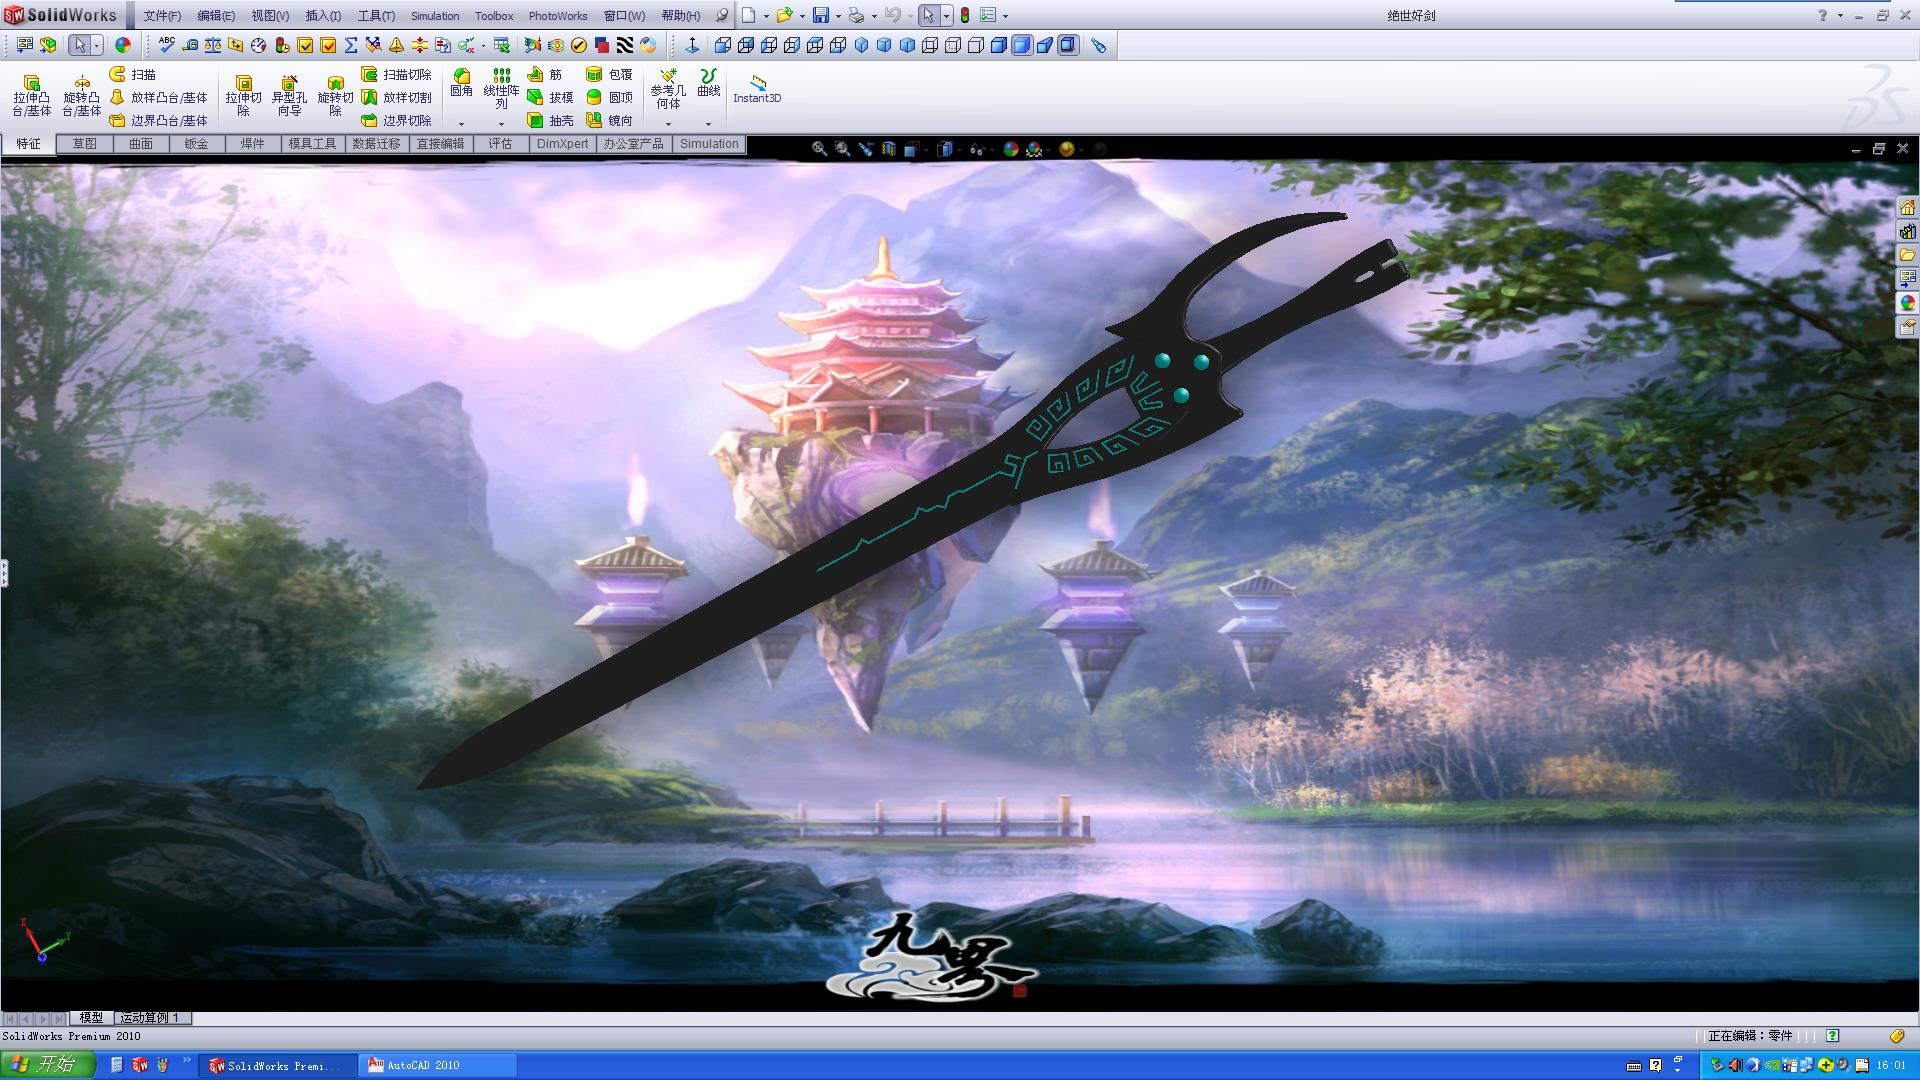The image size is (1920, 1080).
Task: Expand the Curves (曲线) dropdown arrow
Action: point(708,124)
